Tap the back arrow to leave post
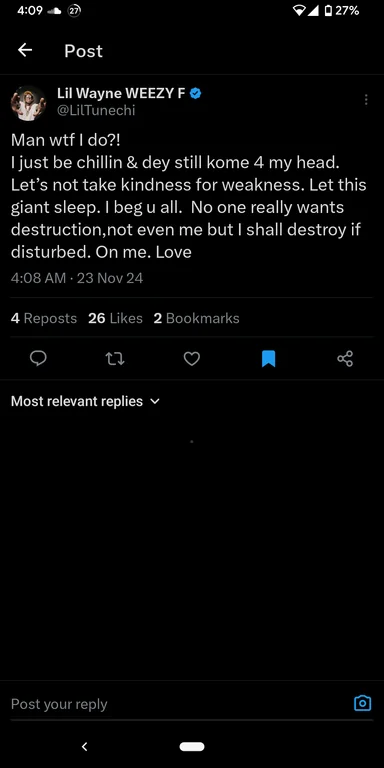Image resolution: width=384 pixels, height=768 pixels. click(x=25, y=50)
